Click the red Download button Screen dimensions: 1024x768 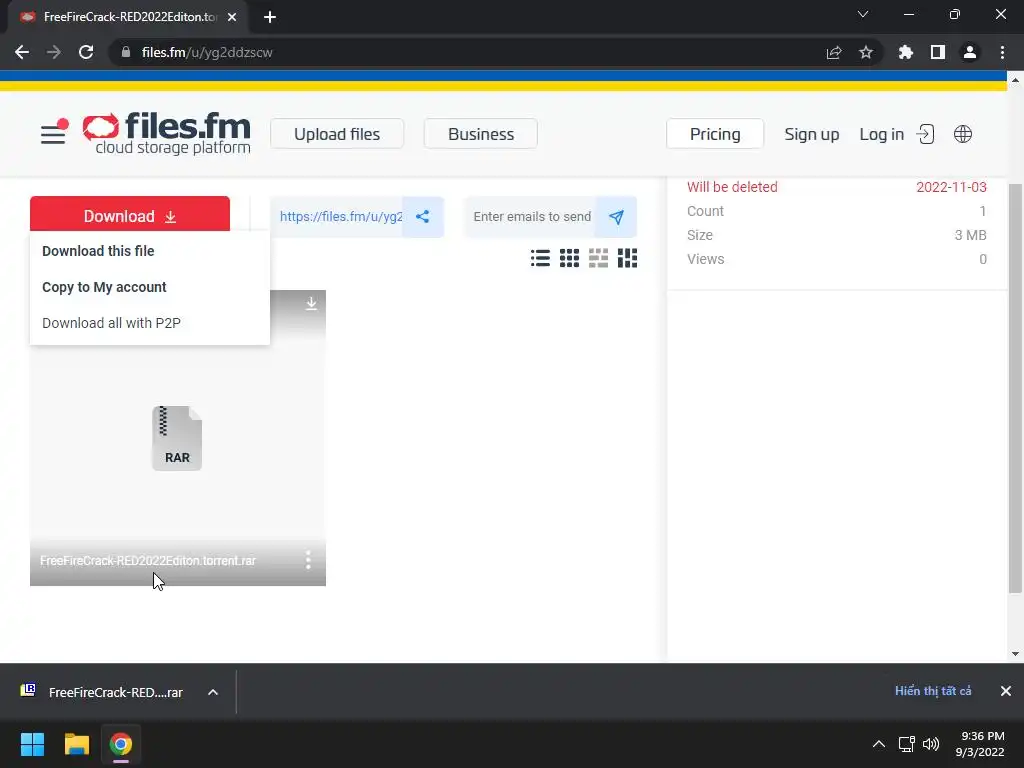130,214
